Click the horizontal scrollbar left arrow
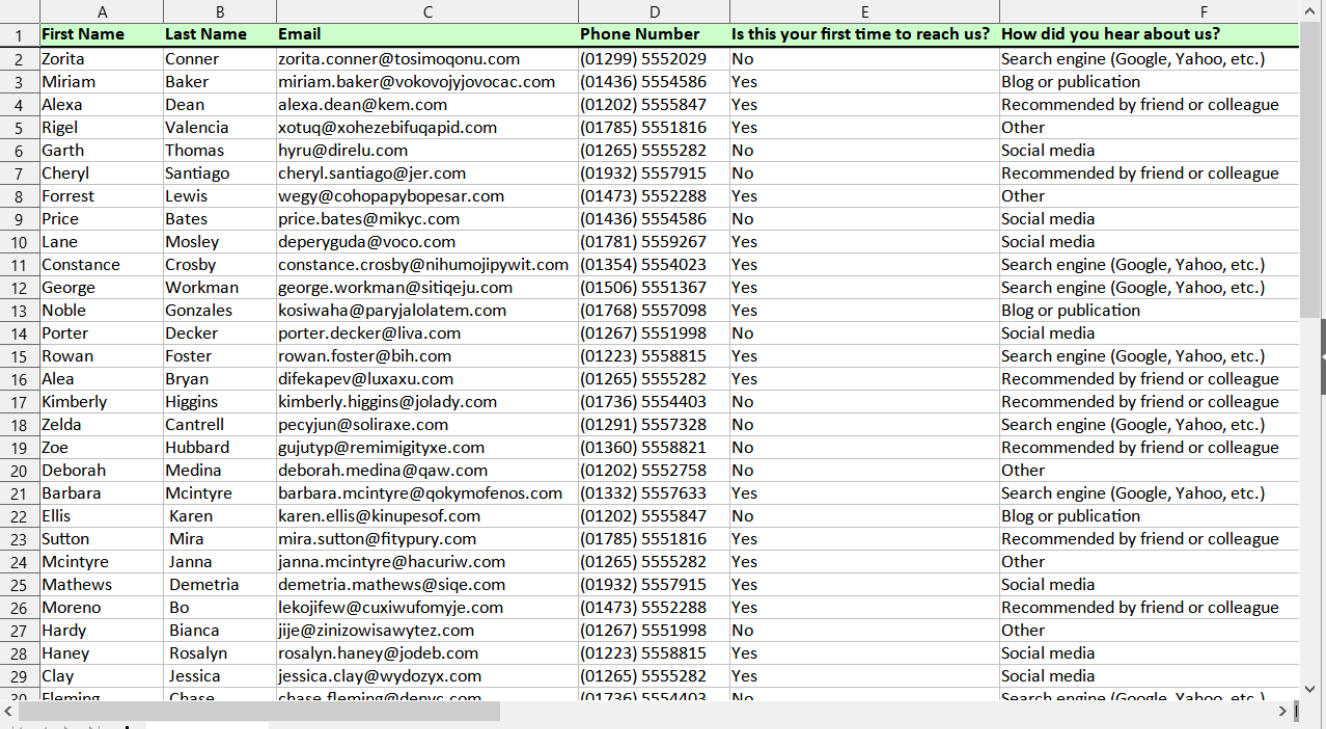The width and height of the screenshot is (1326, 729). pos(9,711)
